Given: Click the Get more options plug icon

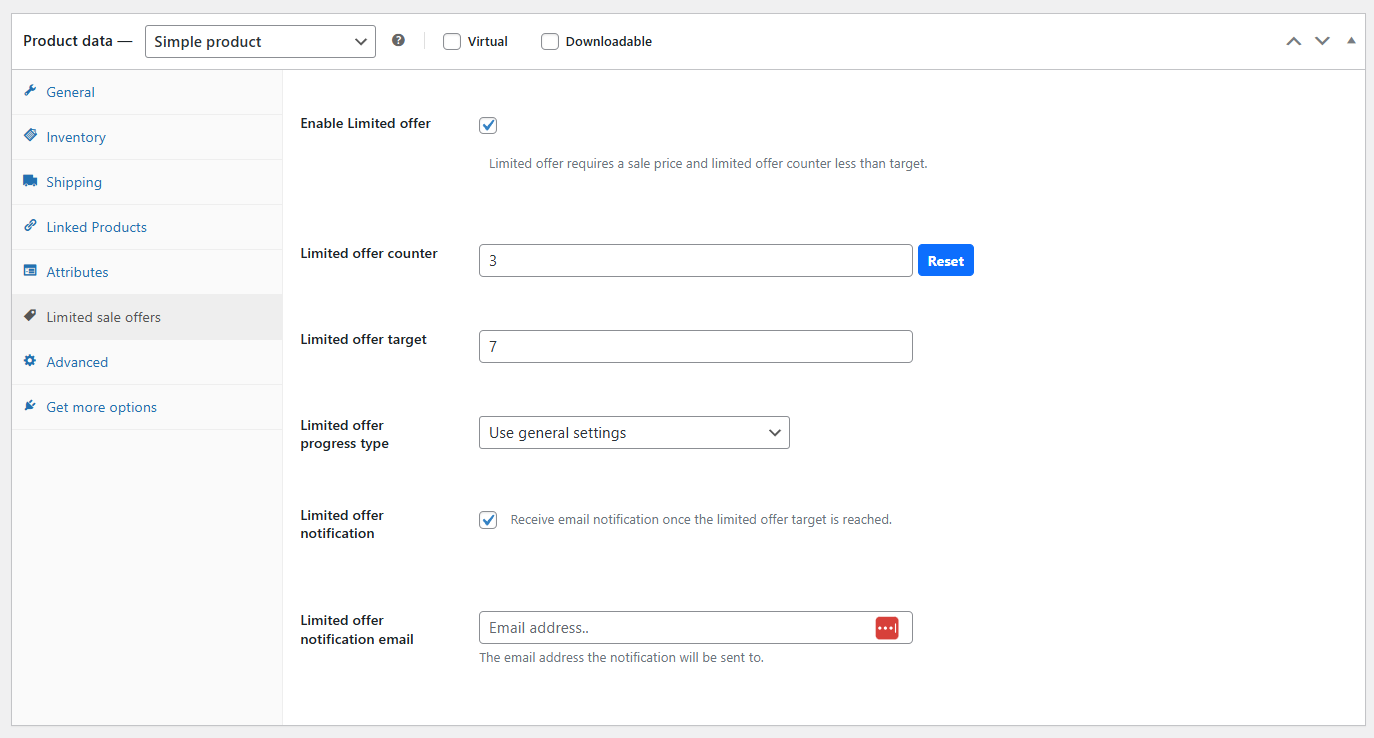Looking at the screenshot, I should pyautogui.click(x=30, y=406).
